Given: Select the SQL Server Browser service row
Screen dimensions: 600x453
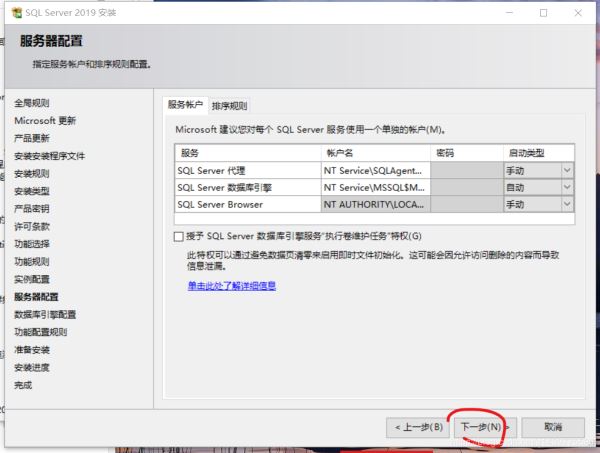Looking at the screenshot, I should (x=246, y=203).
